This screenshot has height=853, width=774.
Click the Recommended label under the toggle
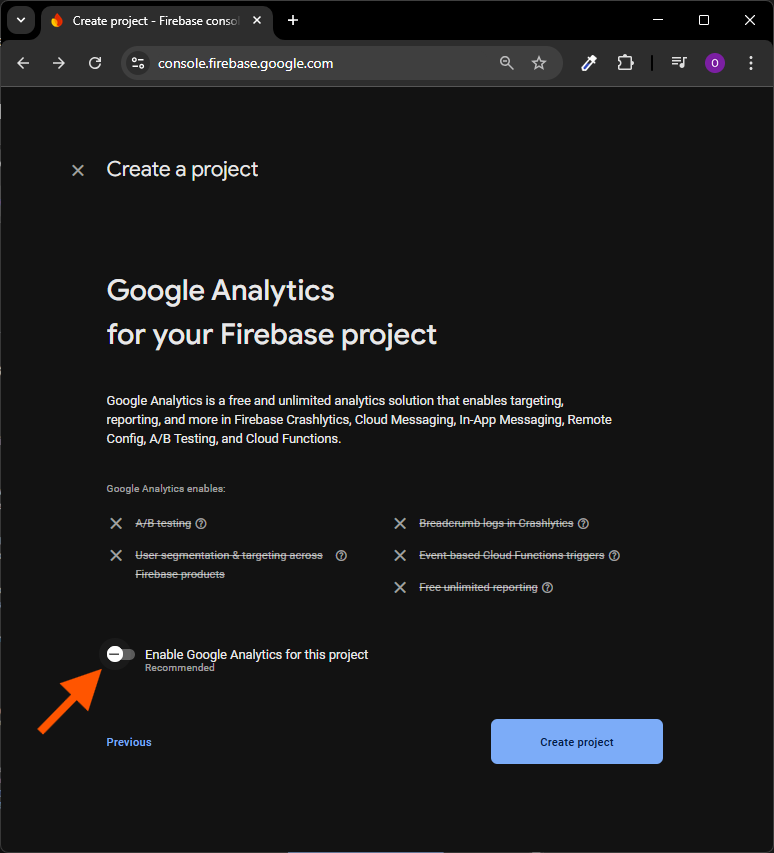[179, 667]
